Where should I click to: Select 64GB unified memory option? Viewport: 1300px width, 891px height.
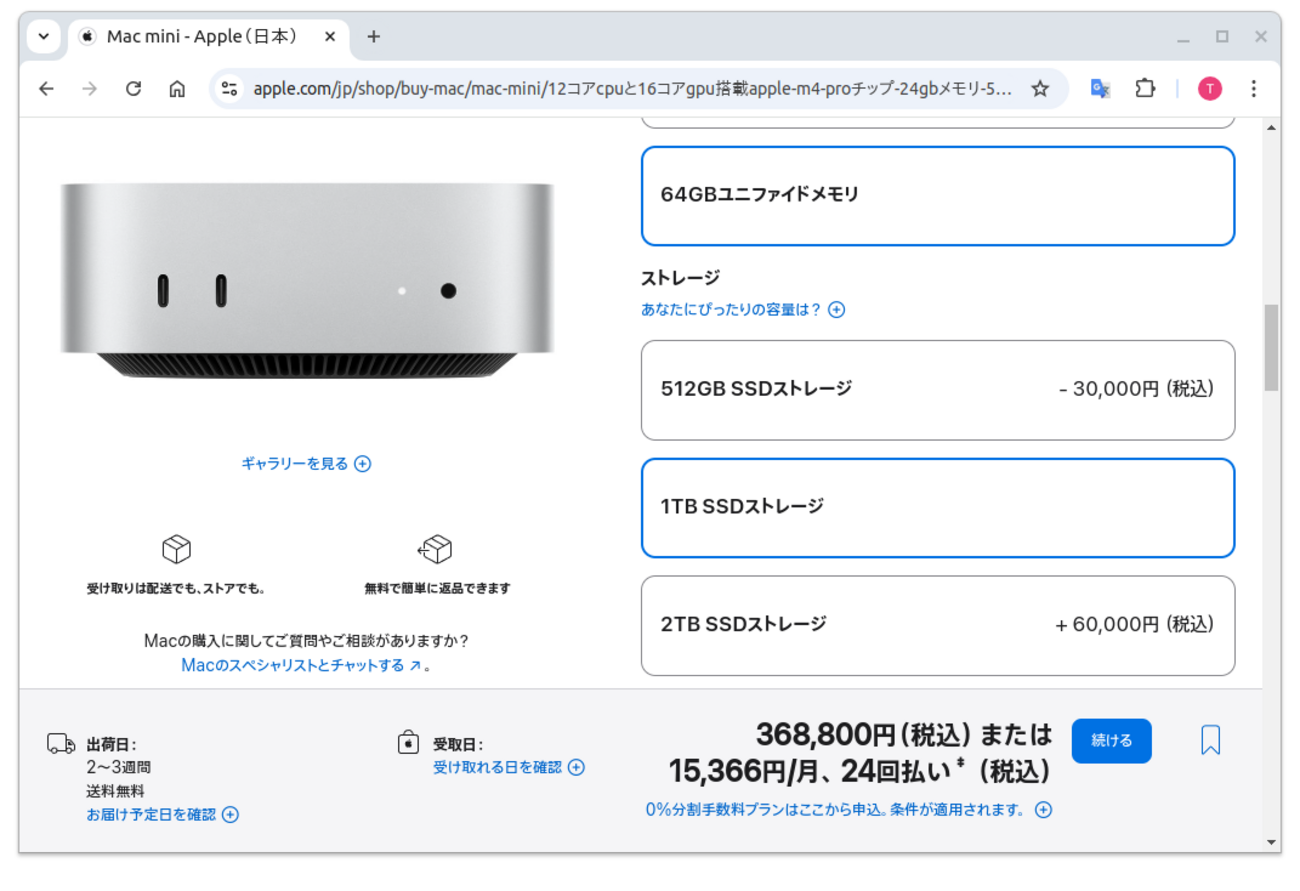[x=938, y=196]
